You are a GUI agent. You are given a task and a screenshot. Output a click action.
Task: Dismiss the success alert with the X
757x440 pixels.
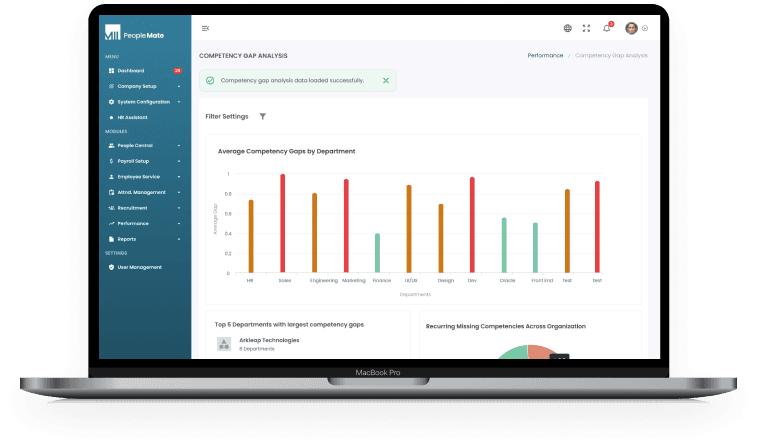[x=386, y=81]
